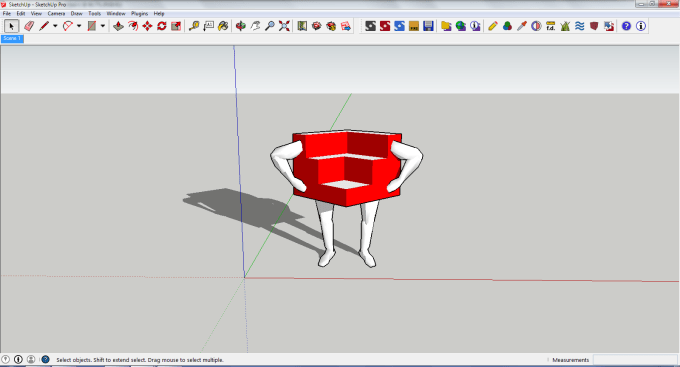The height and width of the screenshot is (367, 680).
Task: Click the Measurements input field
Action: tap(635, 360)
